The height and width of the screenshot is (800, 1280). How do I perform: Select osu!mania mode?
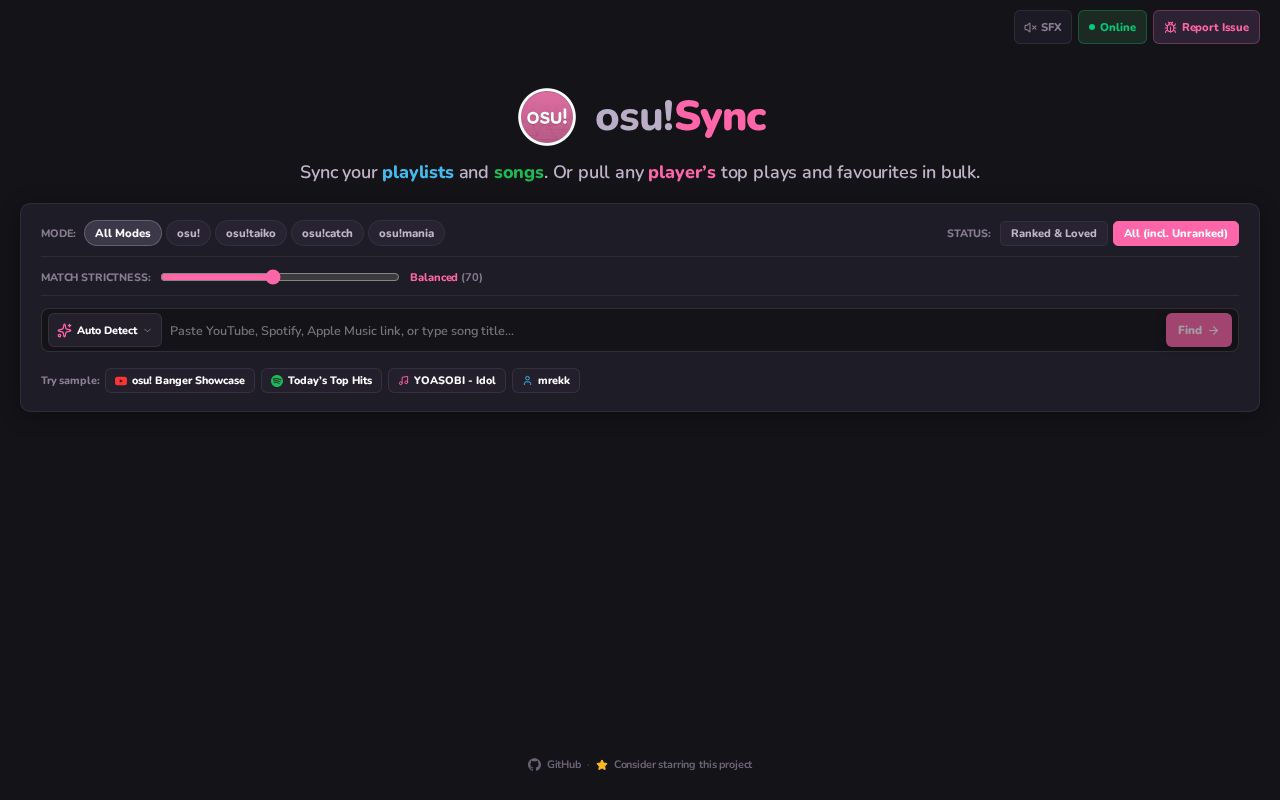tap(406, 233)
